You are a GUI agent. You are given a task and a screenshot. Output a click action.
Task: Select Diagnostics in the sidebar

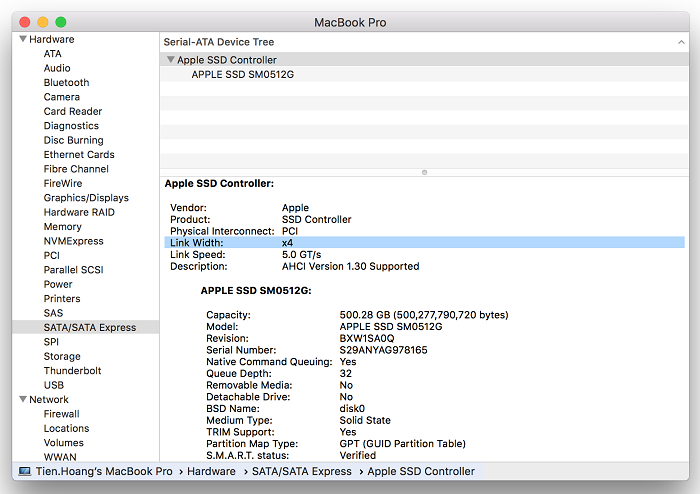(x=71, y=126)
